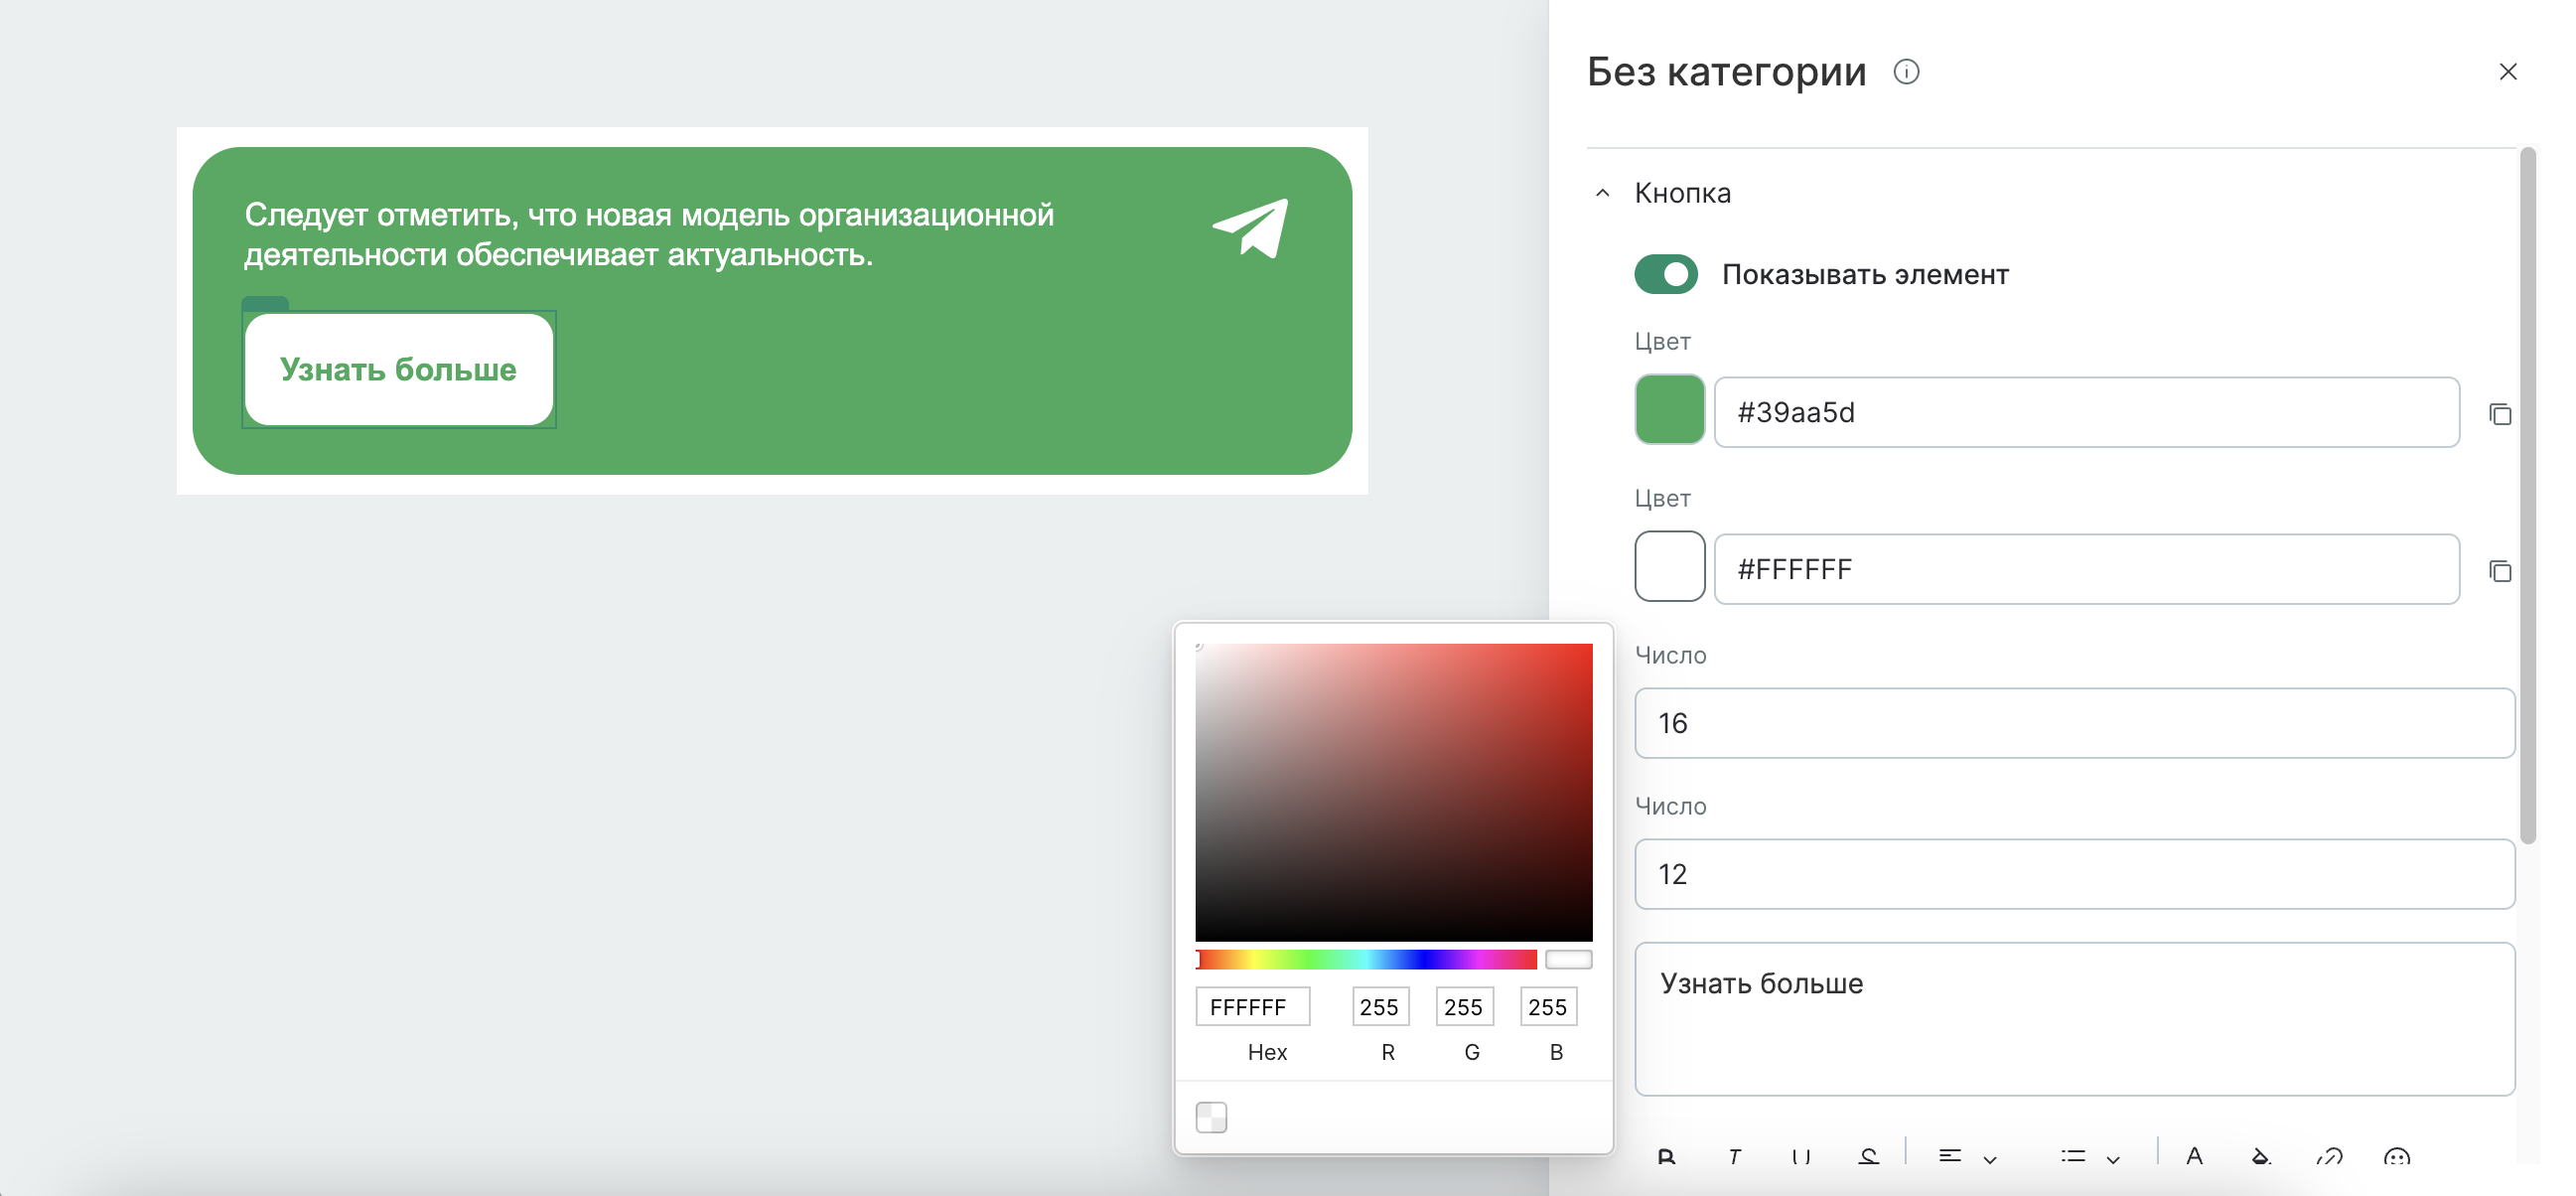The height and width of the screenshot is (1196, 2576).
Task: Open the white #FFFFFF color swatch
Action: pos(1669,567)
